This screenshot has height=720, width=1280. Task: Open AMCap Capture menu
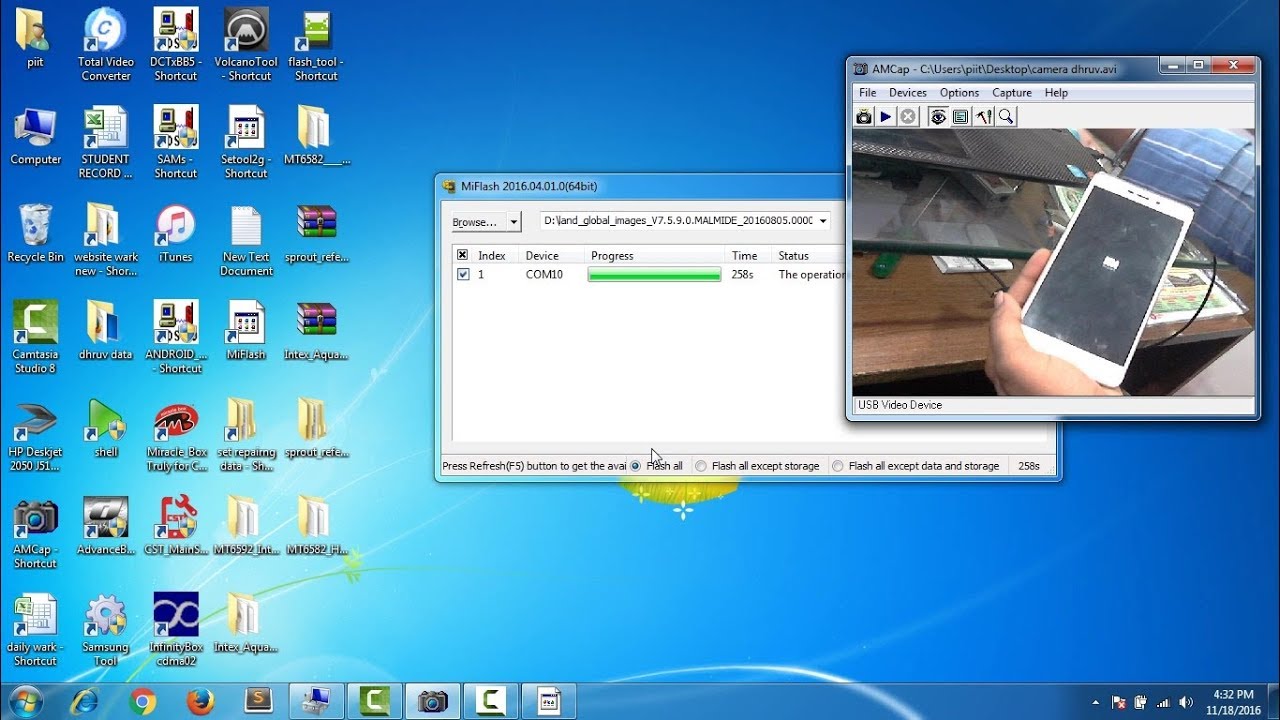tap(1012, 93)
